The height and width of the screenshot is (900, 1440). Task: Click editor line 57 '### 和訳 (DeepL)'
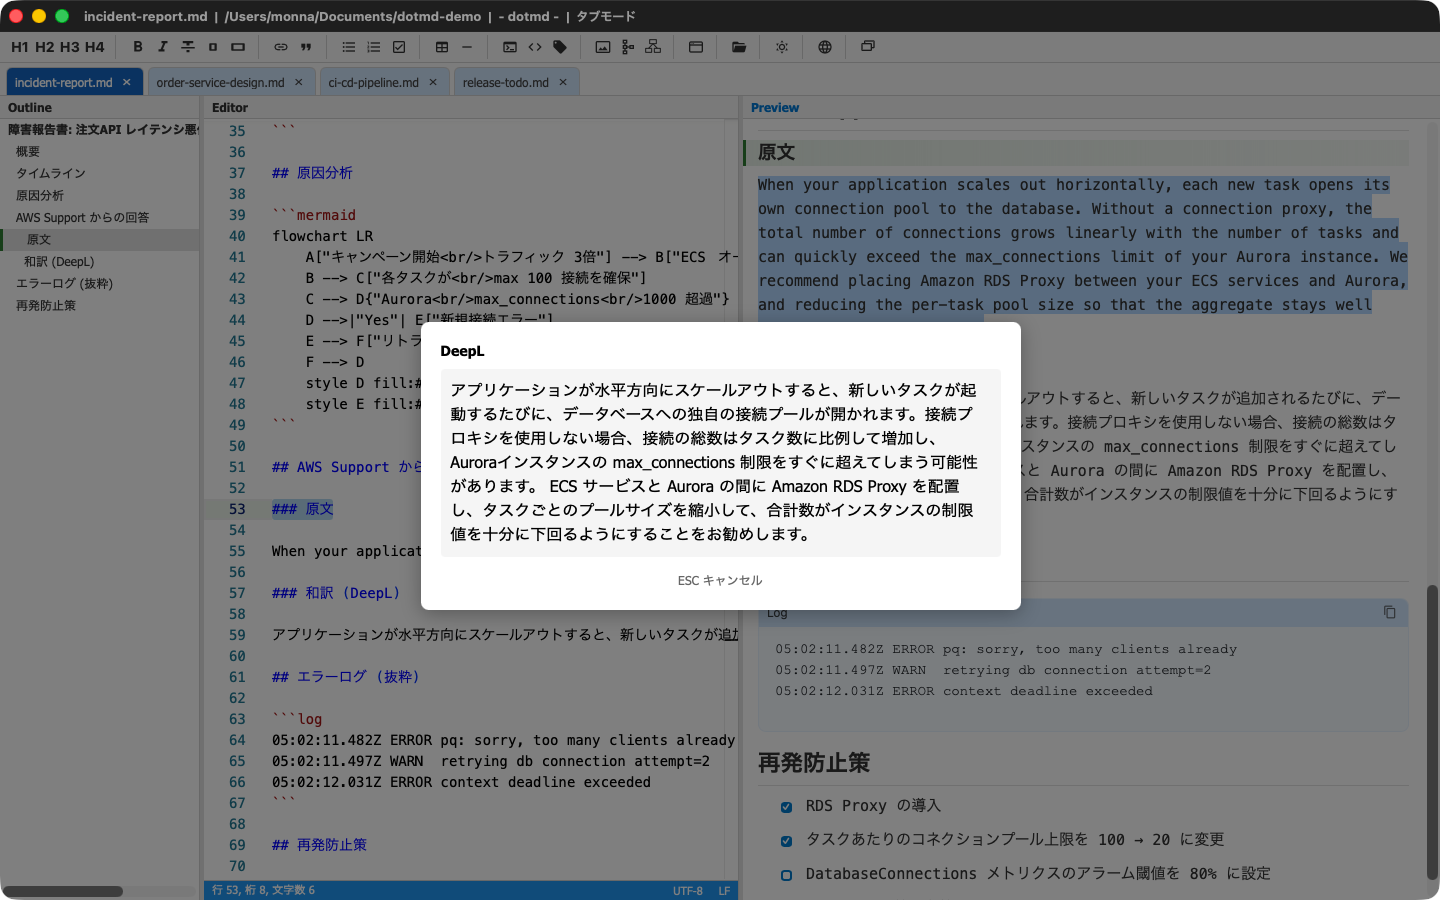[336, 593]
